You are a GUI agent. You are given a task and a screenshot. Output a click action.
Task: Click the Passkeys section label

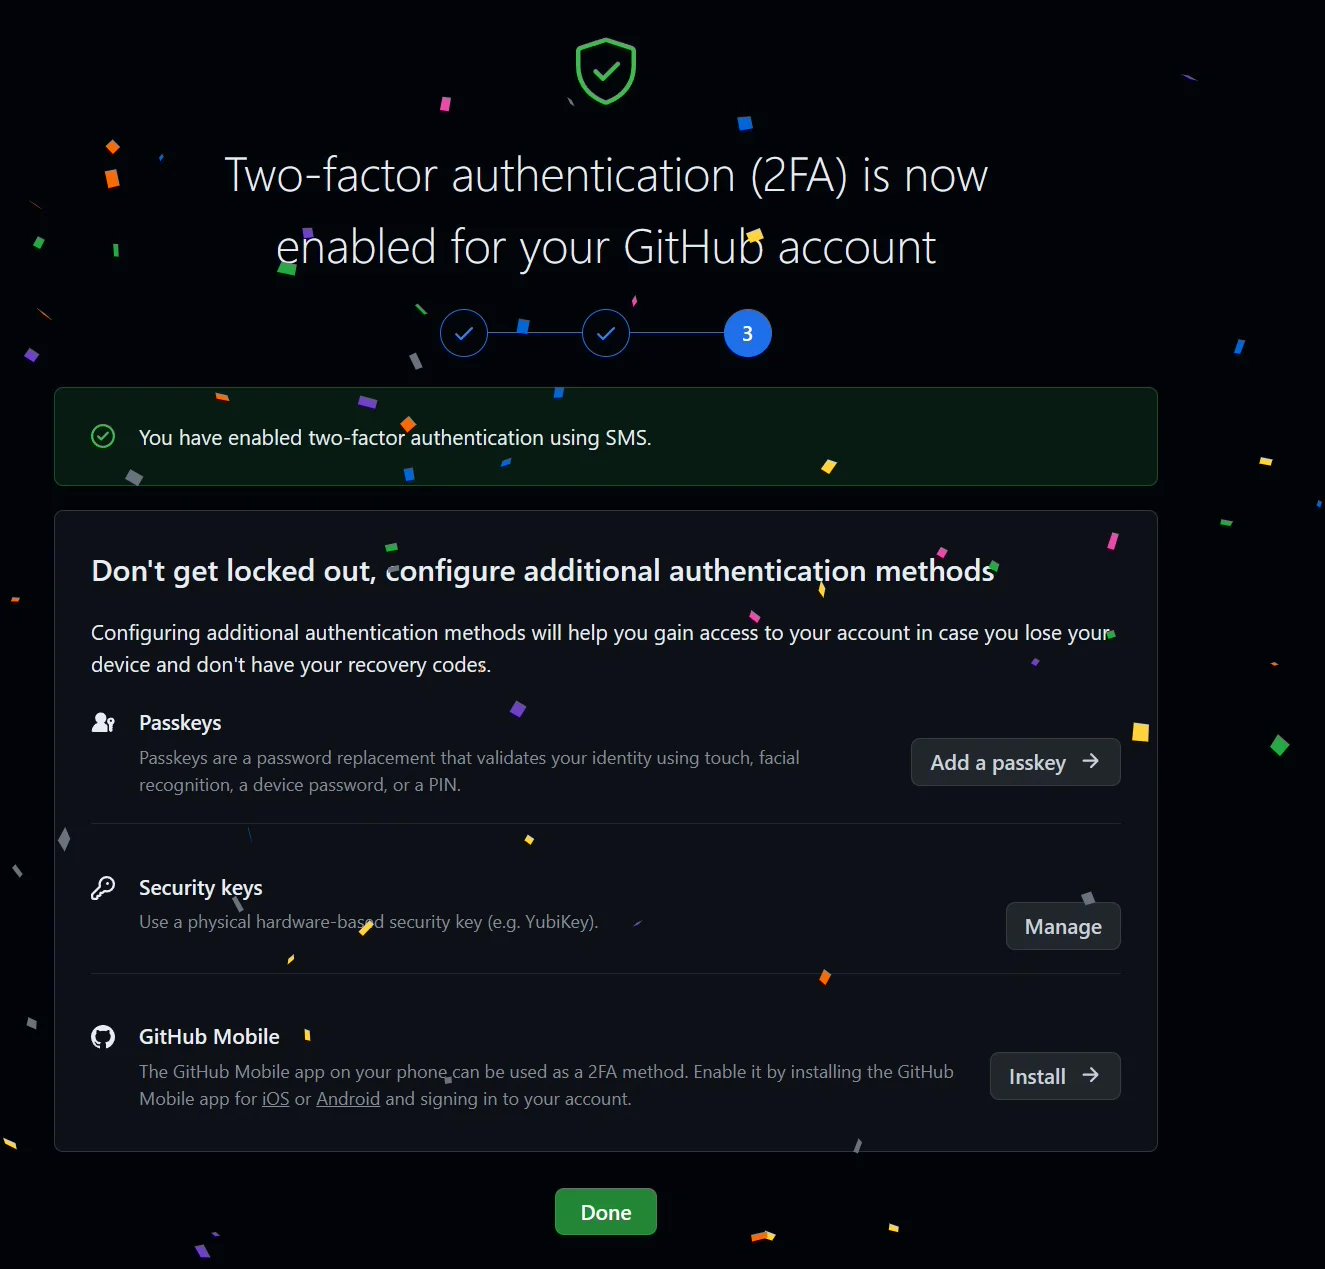[180, 722]
